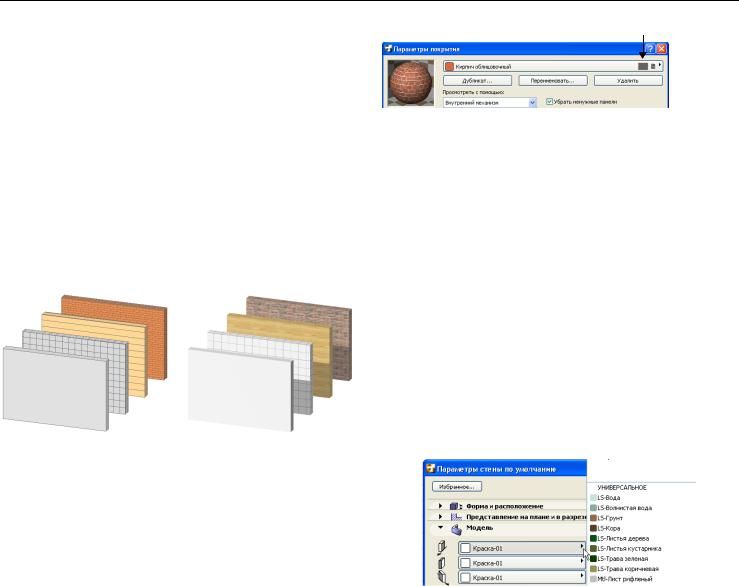
Task: Open the first Краска-01 material dropdown
Action: (522, 548)
